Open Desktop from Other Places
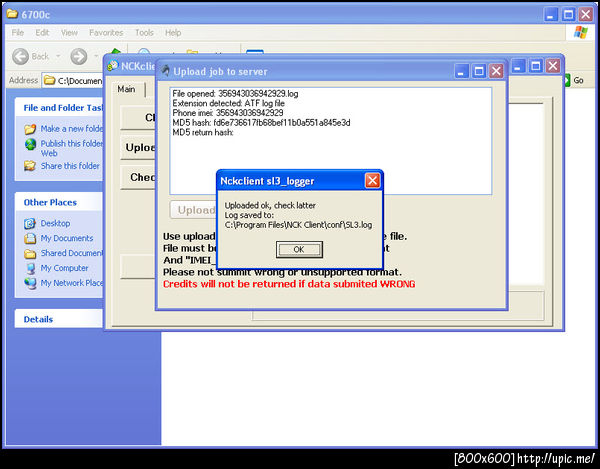 (x=55, y=223)
